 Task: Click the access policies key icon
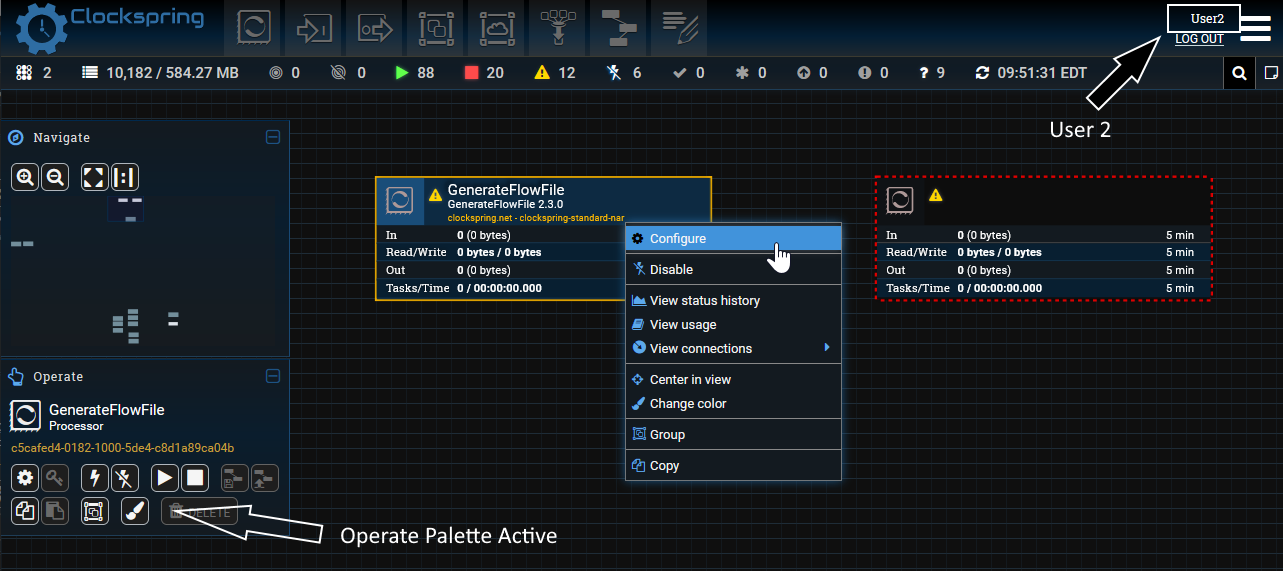[55, 478]
